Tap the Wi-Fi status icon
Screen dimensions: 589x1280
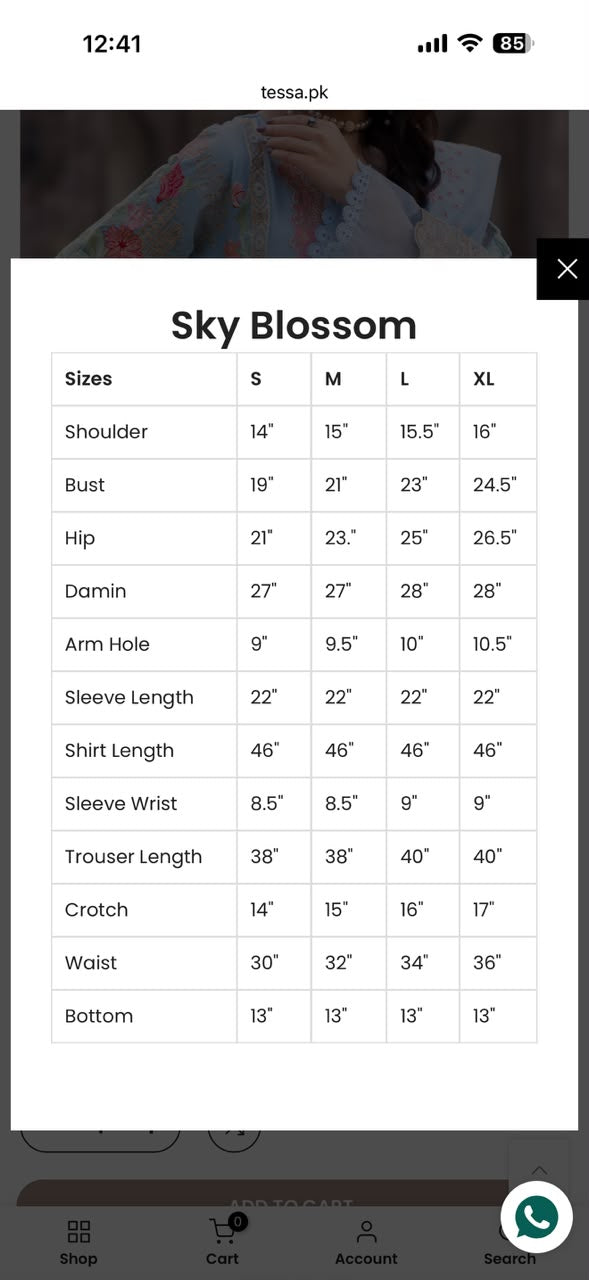point(469,43)
